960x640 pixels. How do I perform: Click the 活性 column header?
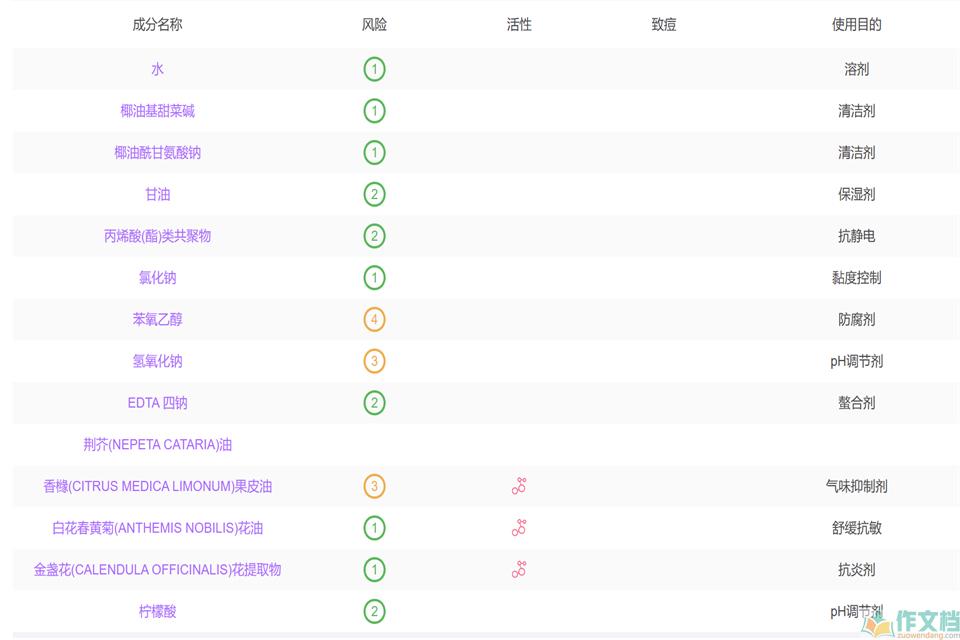pos(519,25)
